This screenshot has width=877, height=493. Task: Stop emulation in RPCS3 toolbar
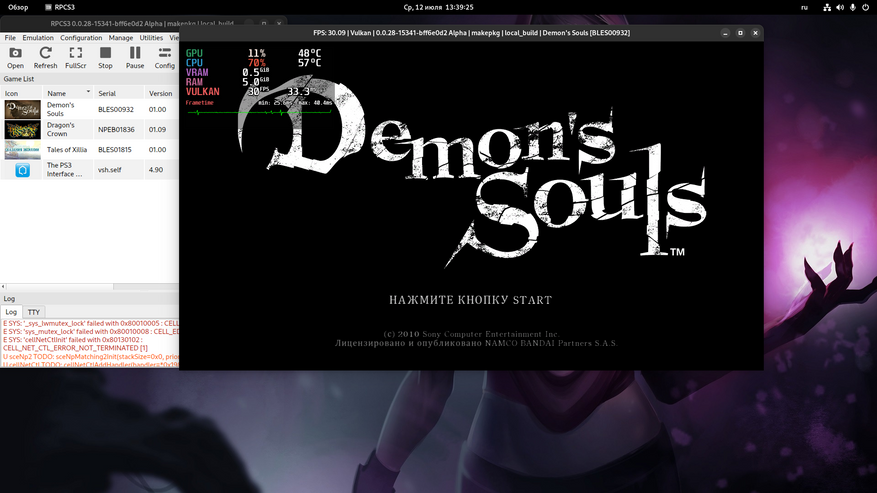click(105, 58)
